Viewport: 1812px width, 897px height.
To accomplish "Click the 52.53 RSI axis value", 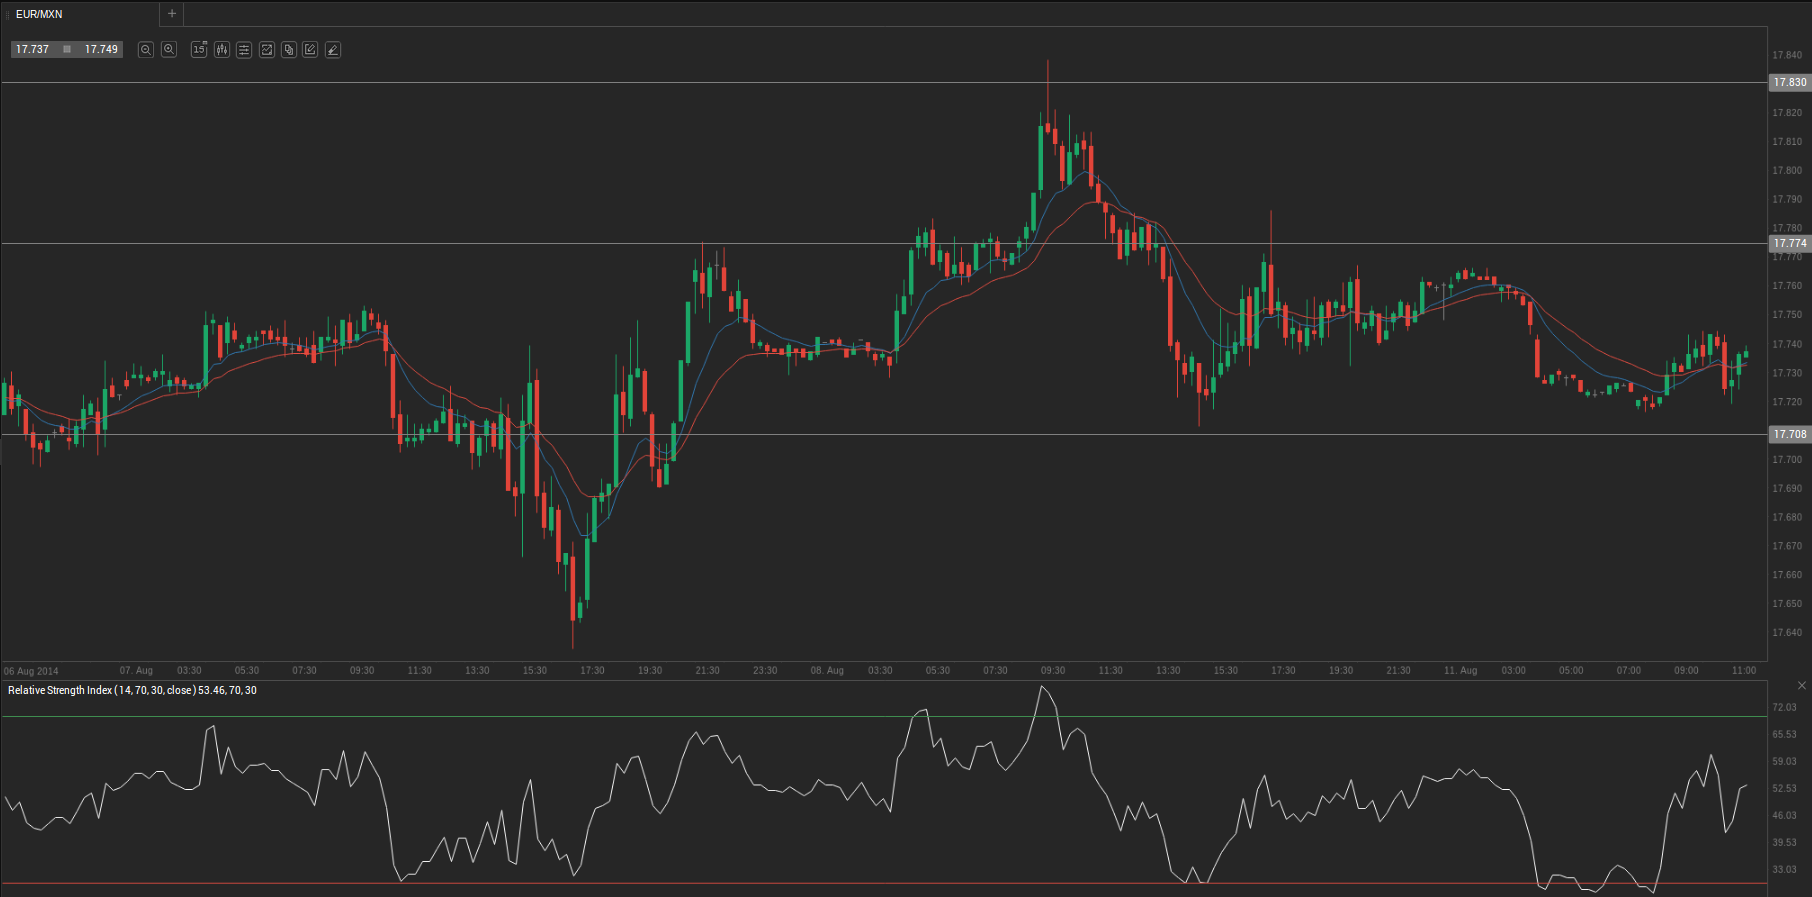I will click(1784, 788).
